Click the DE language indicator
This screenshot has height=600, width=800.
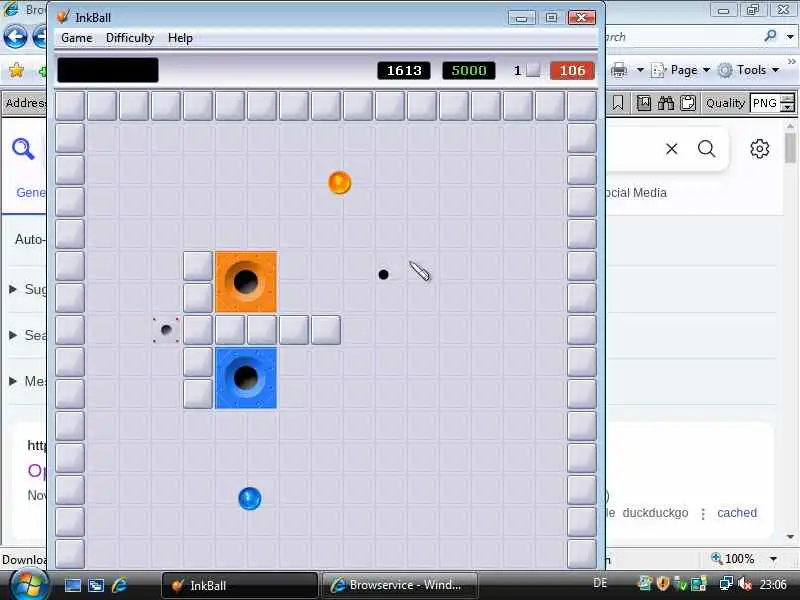click(x=600, y=583)
